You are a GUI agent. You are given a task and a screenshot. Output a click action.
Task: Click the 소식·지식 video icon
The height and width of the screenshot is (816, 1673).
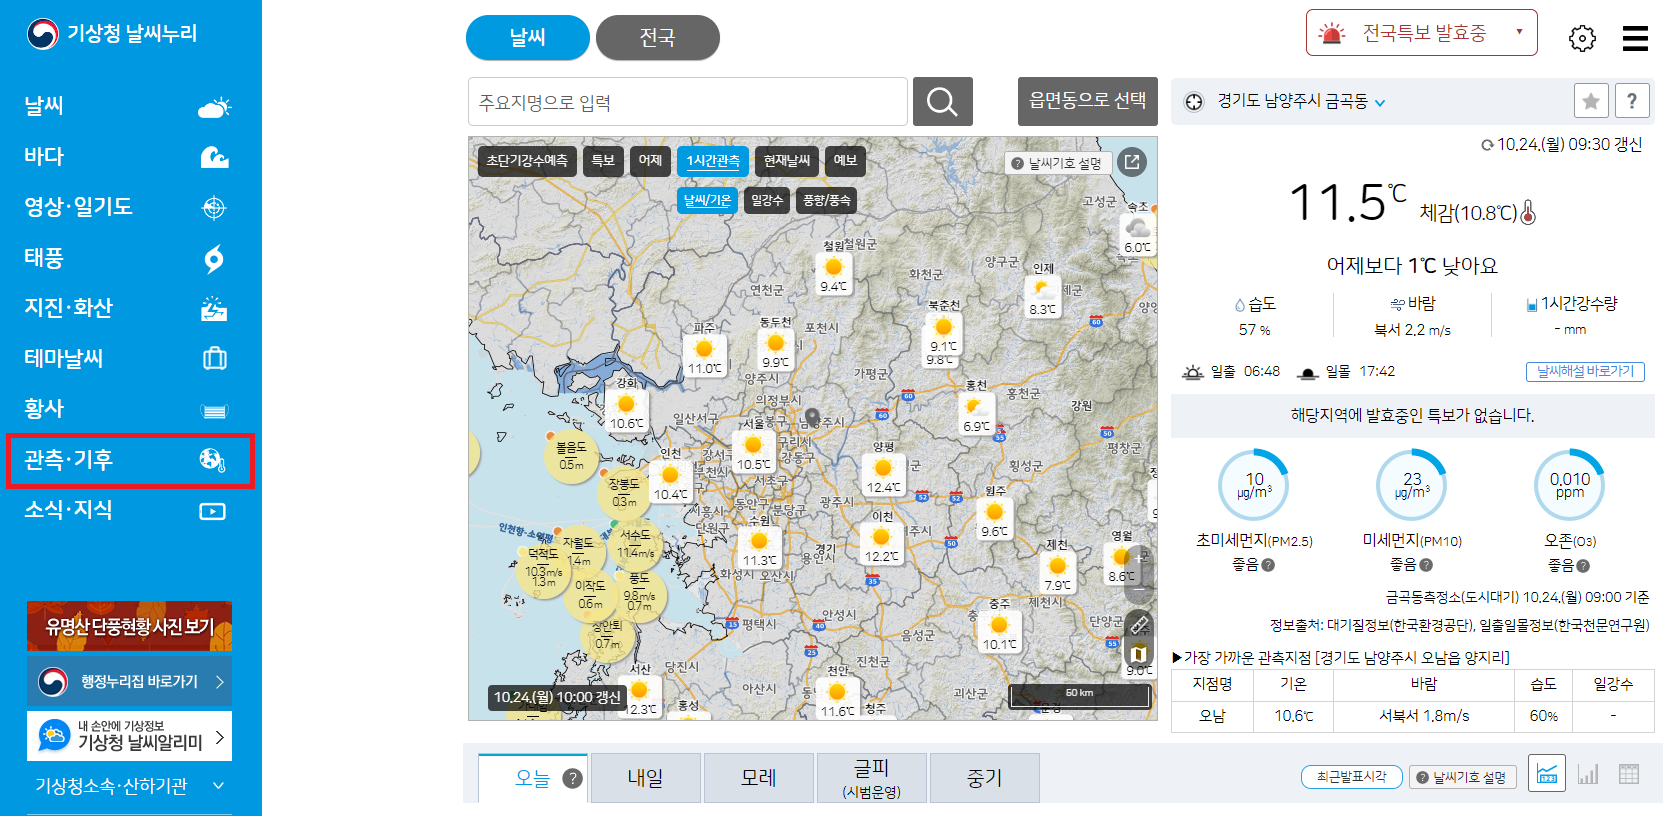[x=213, y=511]
